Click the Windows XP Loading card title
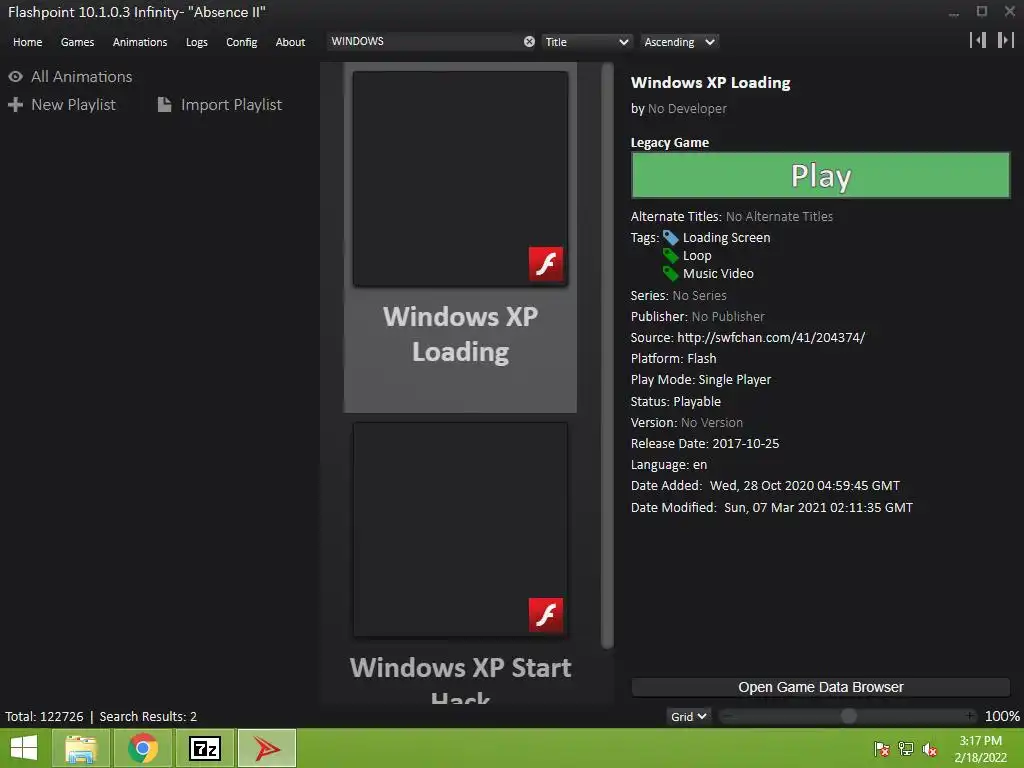 (460, 334)
